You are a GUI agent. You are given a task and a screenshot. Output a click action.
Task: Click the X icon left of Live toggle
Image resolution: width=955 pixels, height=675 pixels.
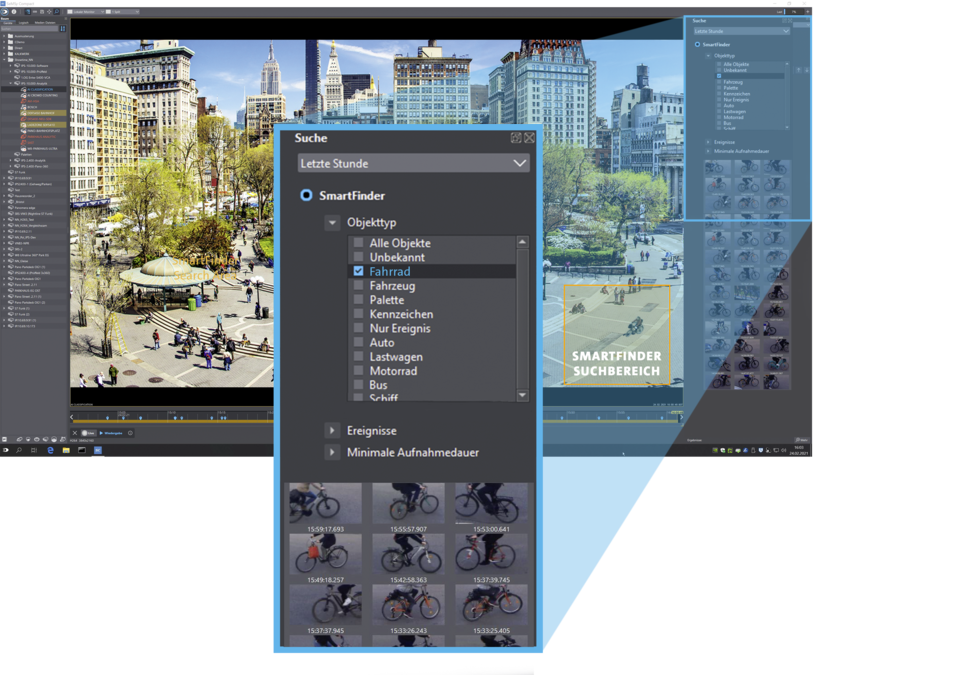coord(75,433)
